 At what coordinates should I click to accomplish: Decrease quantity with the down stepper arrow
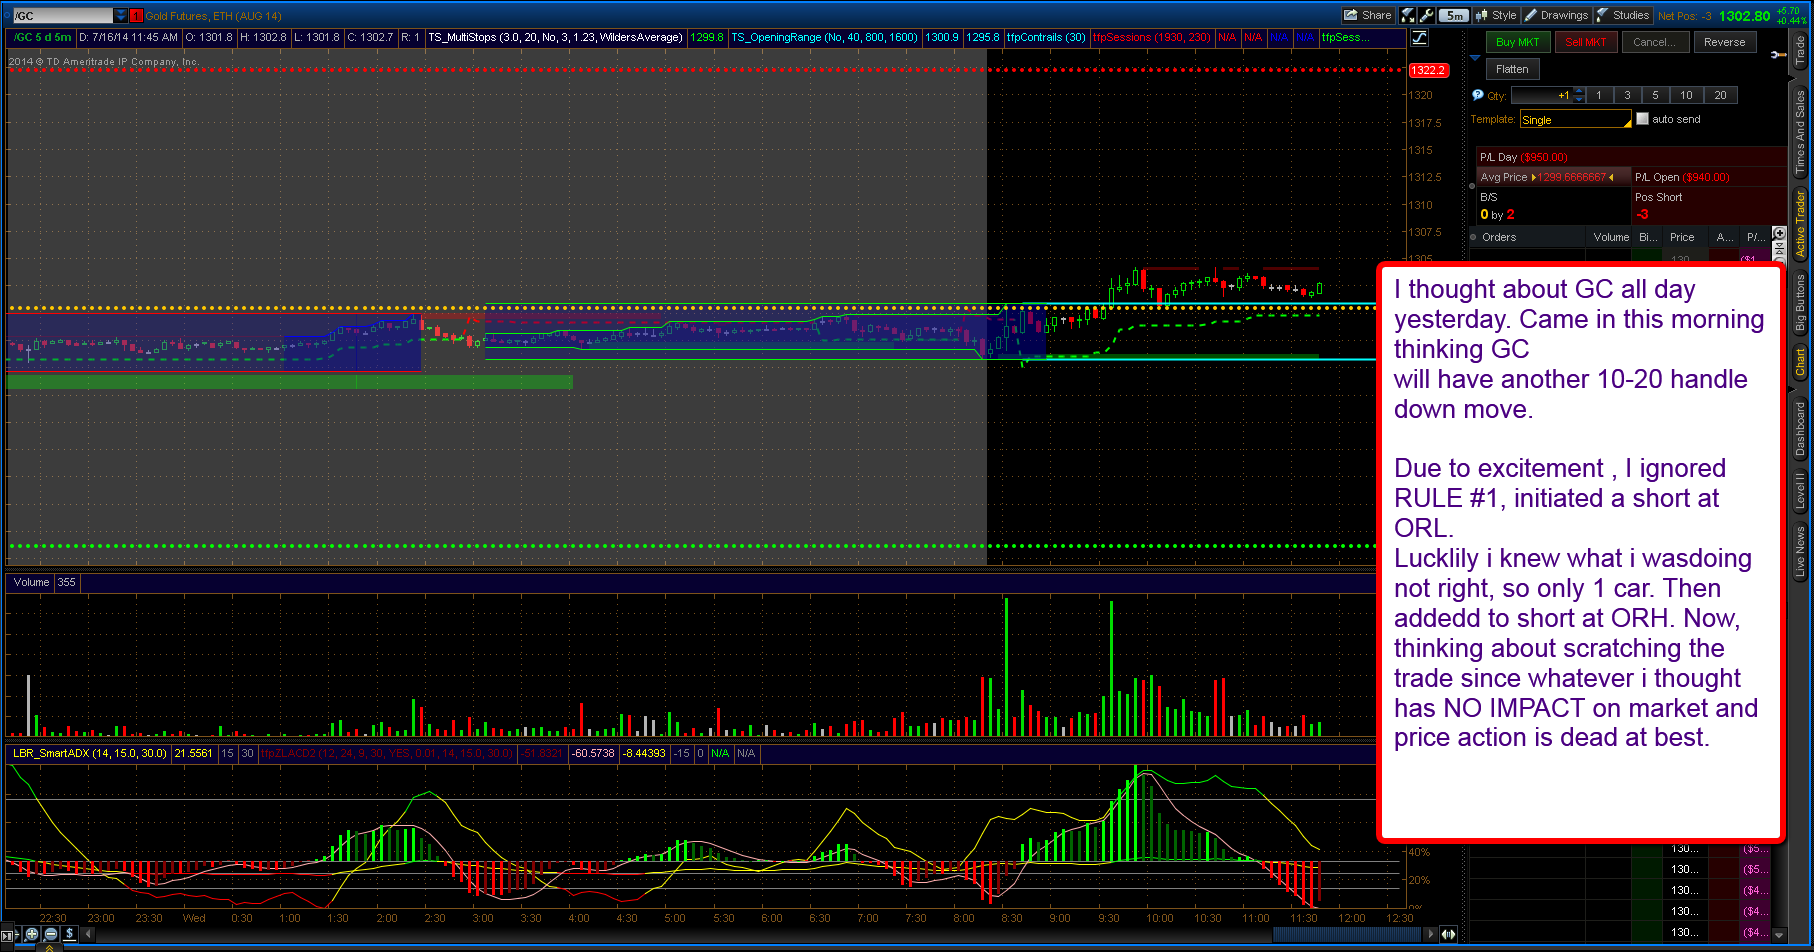coord(1580,100)
